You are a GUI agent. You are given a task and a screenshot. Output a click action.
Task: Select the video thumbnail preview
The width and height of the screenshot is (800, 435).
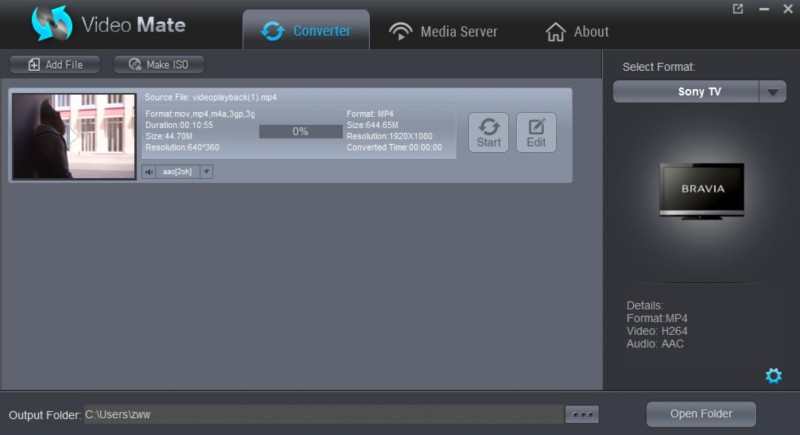(73, 136)
